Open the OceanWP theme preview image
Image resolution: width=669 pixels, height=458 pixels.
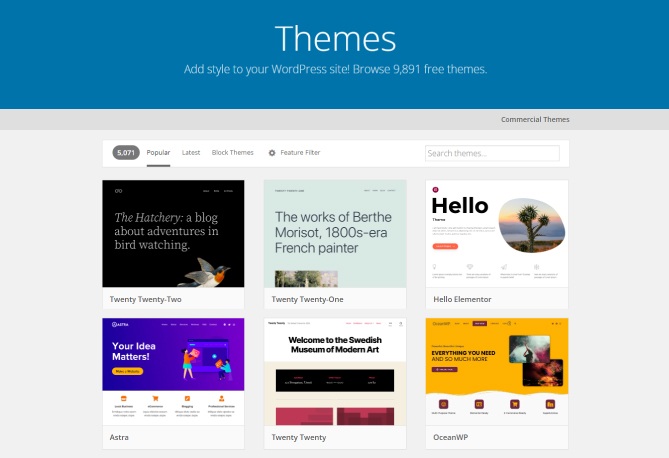(497, 371)
